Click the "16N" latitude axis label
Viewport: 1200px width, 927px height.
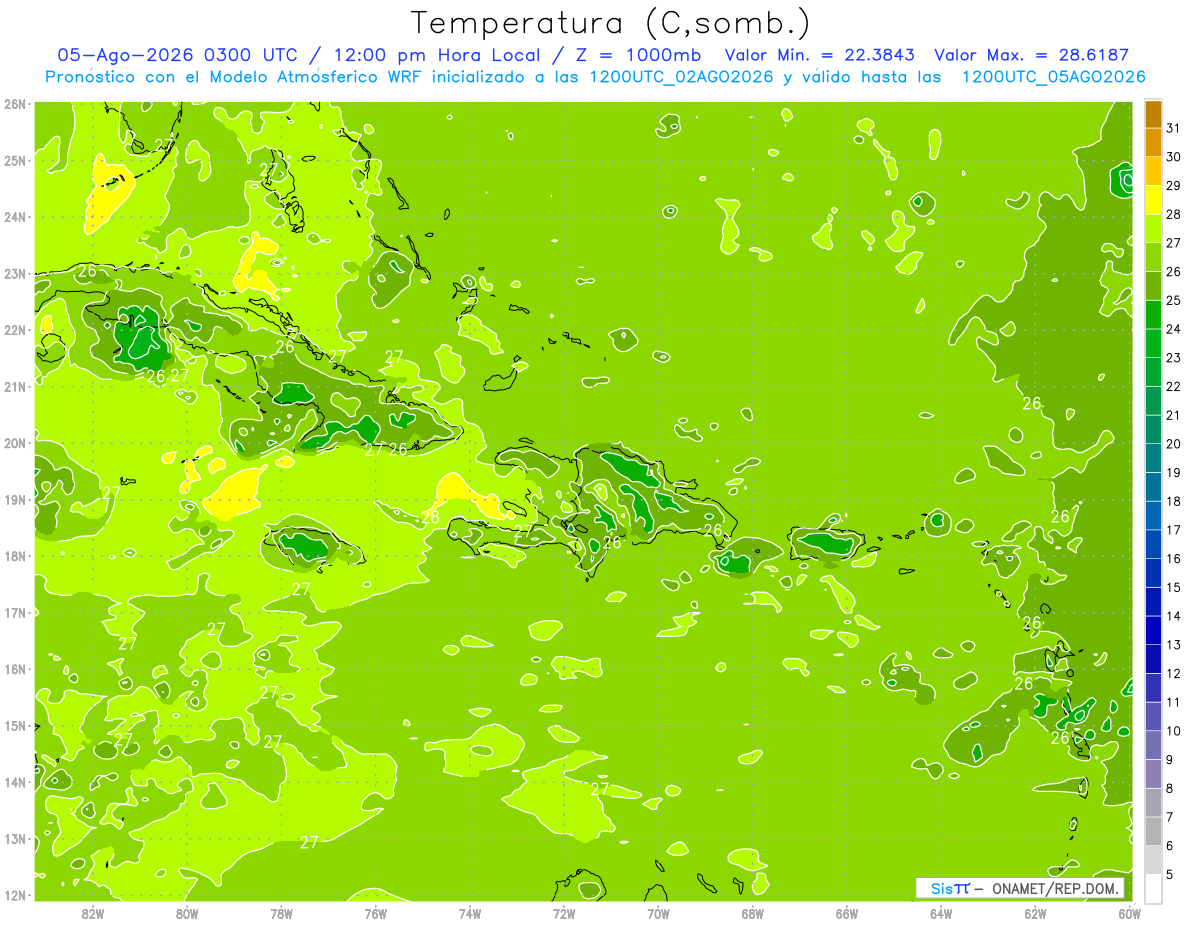coord(15,669)
